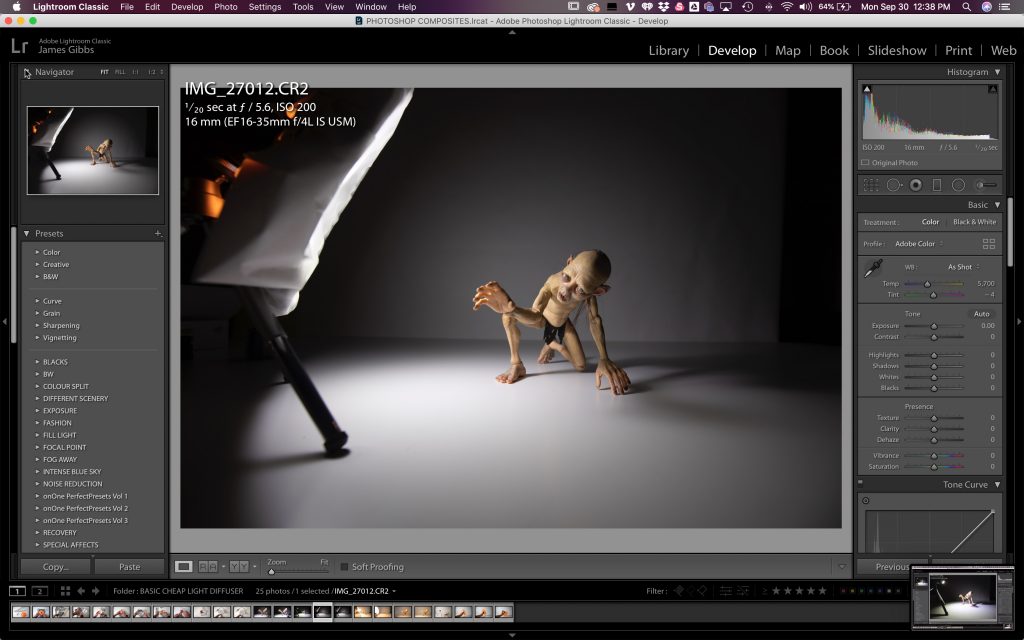Toggle highlight clipping indicator in histogram
1024x640 pixels.
[993, 89]
